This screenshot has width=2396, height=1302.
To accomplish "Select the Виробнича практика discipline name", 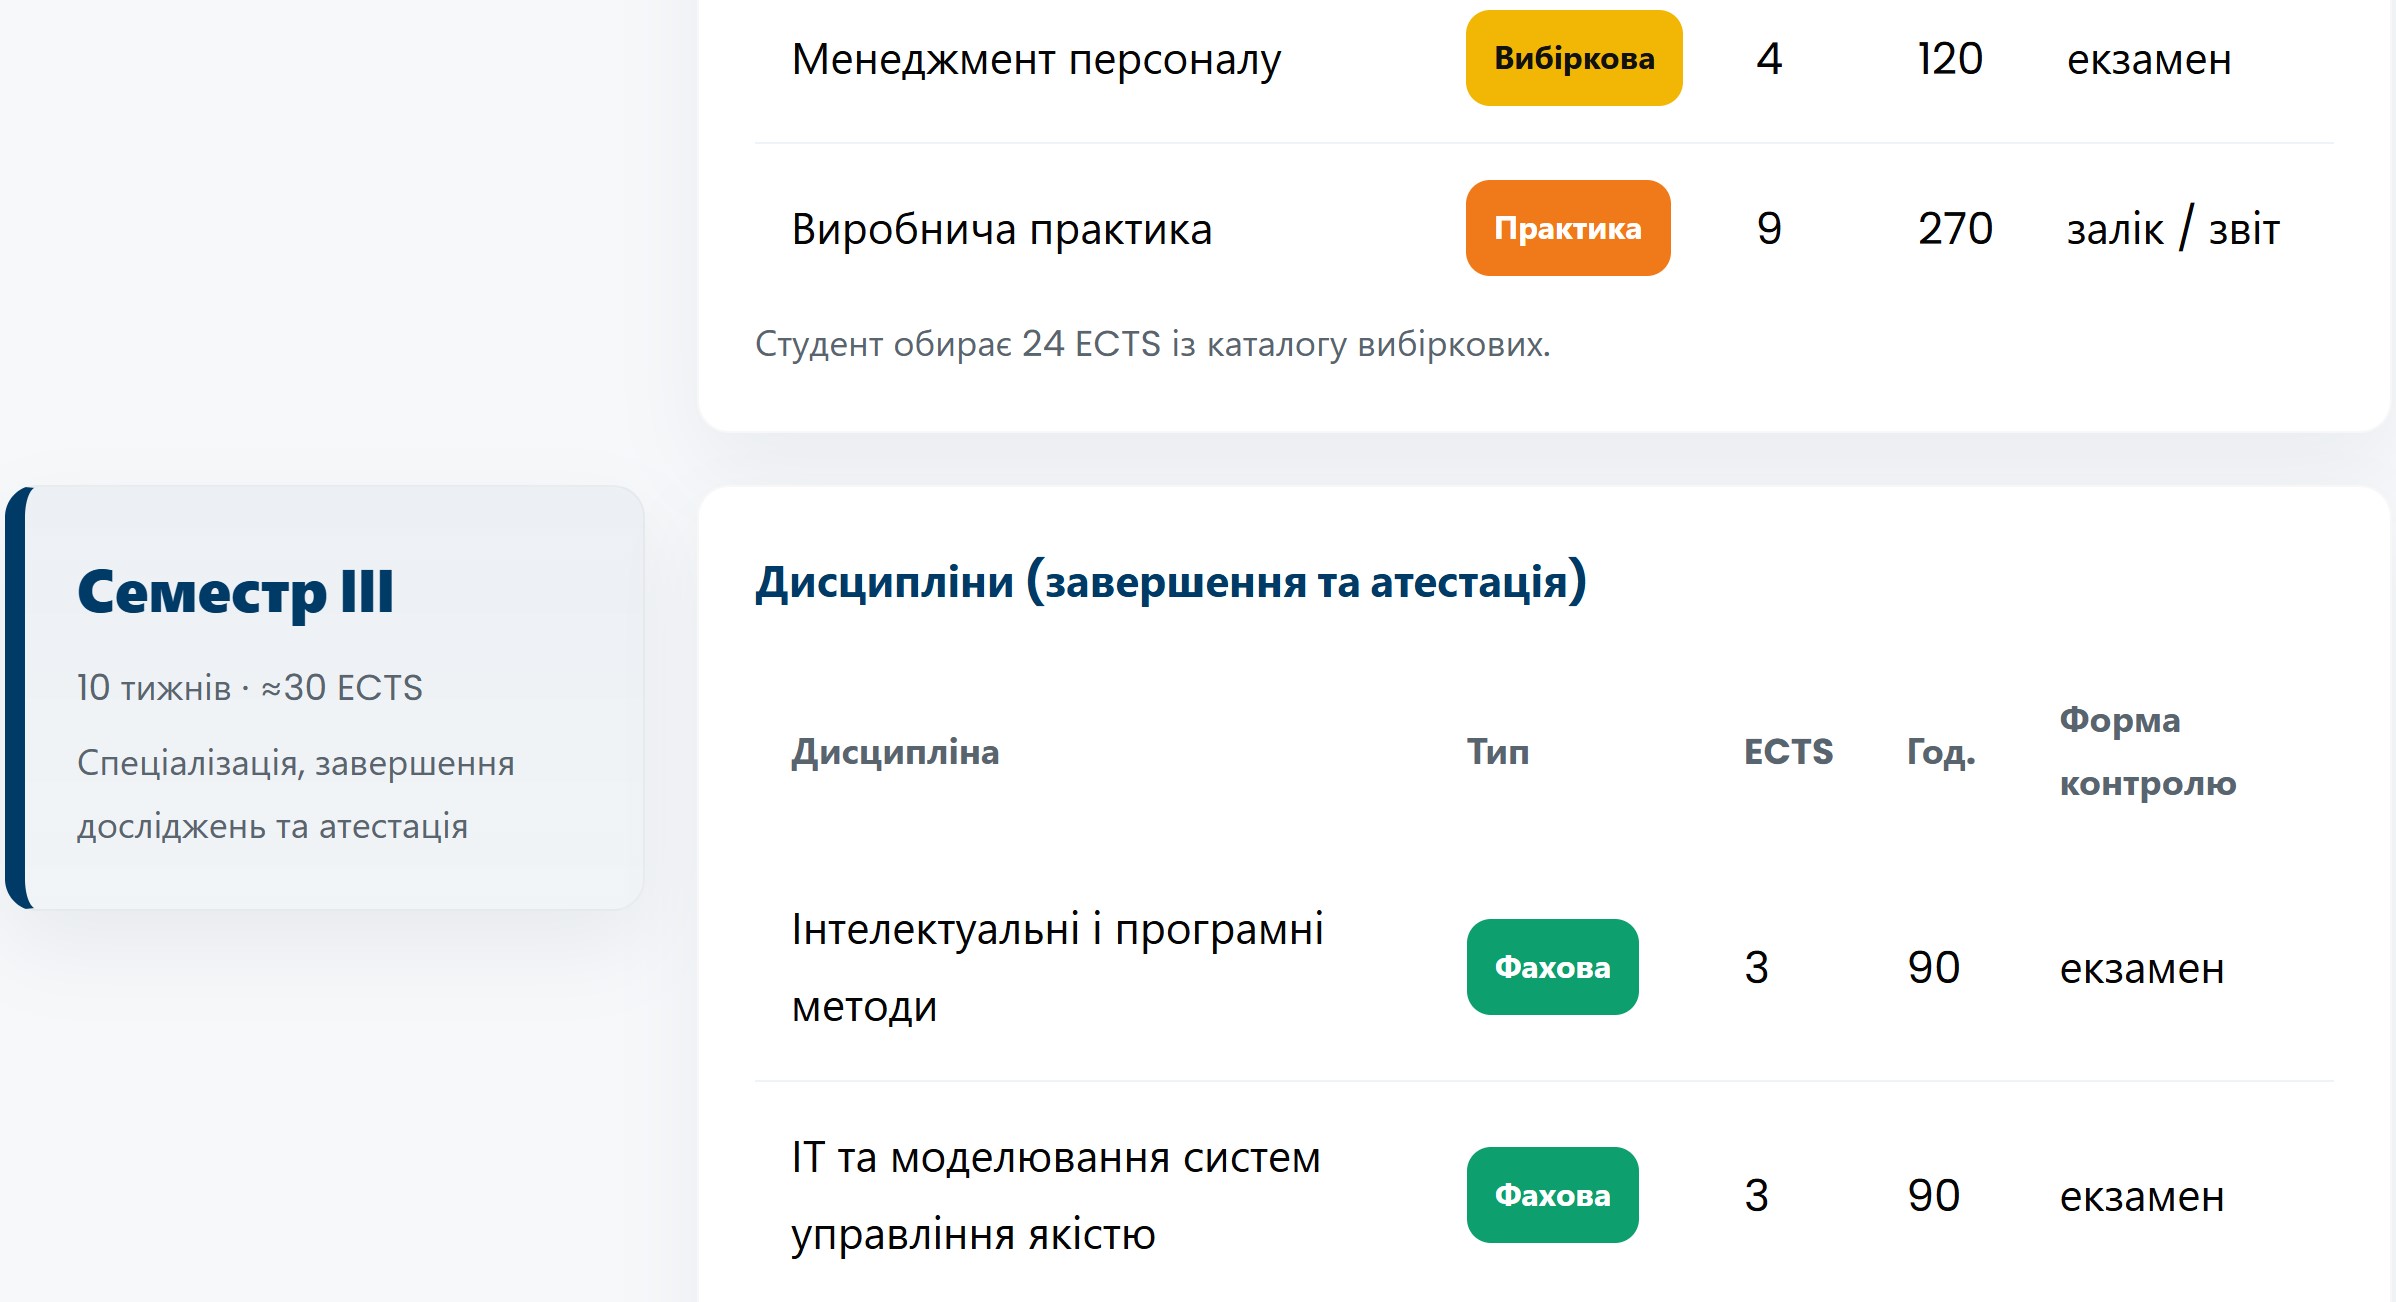I will point(1002,230).
